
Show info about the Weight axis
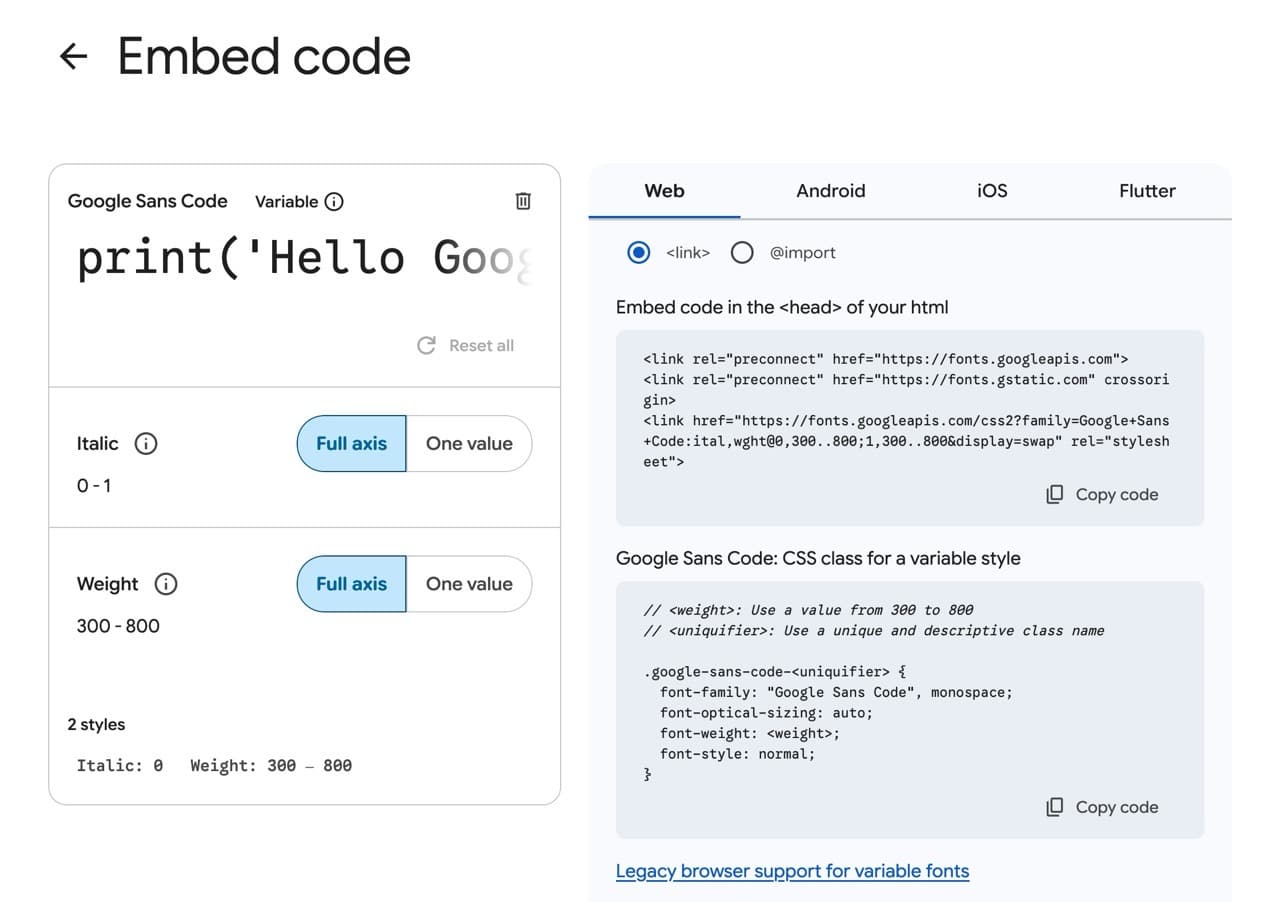pyautogui.click(x=166, y=584)
